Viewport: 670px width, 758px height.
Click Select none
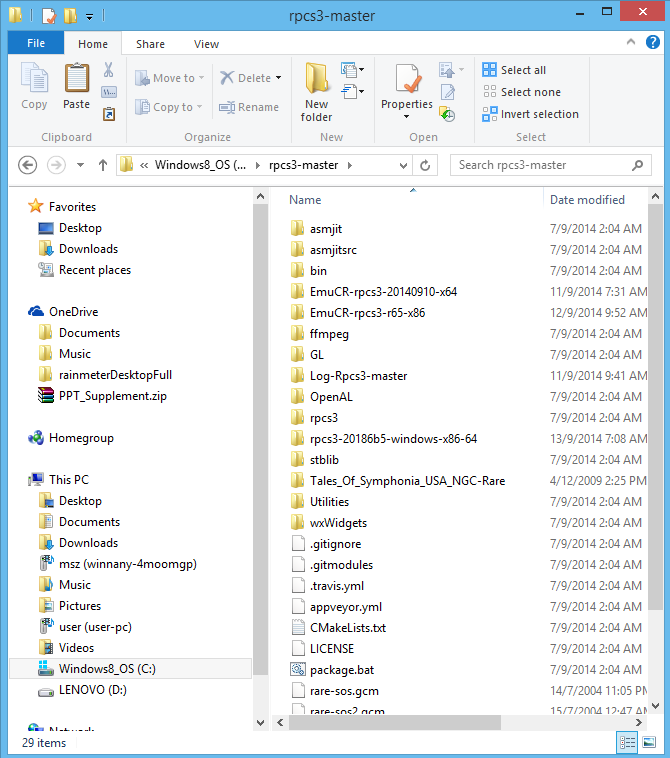(x=522, y=92)
